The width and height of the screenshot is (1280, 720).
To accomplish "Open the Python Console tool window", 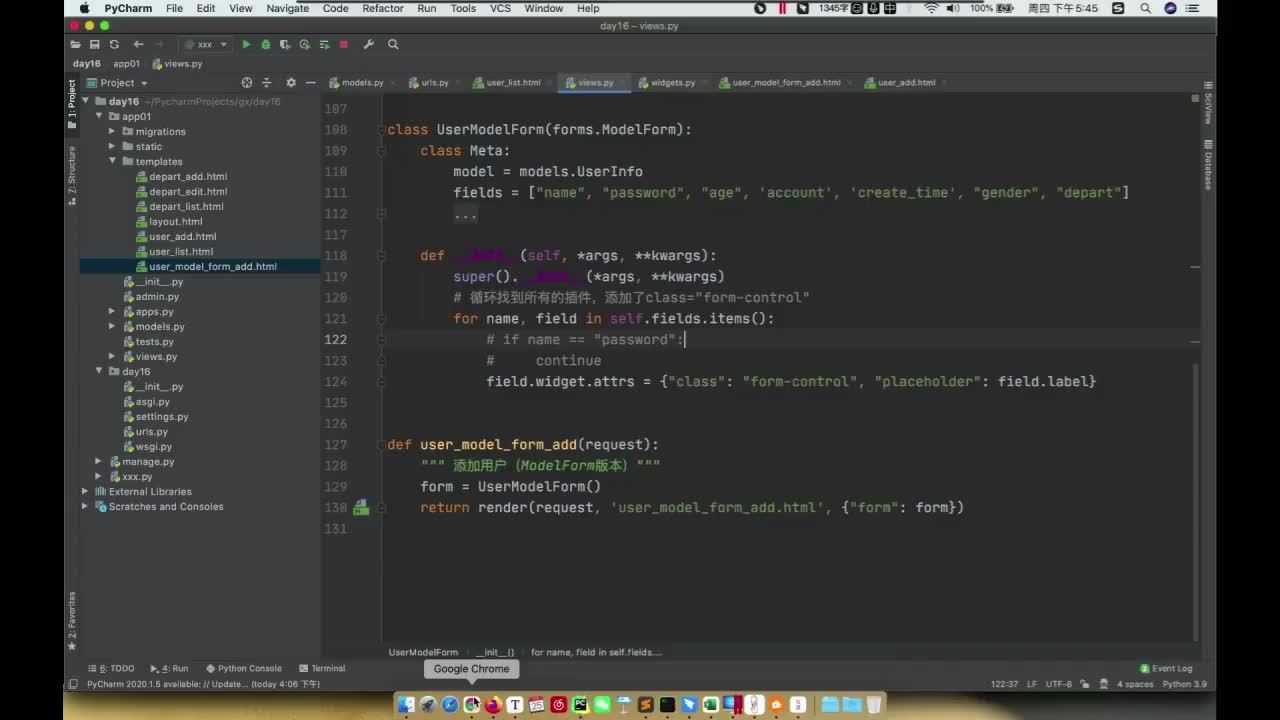I will point(244,668).
